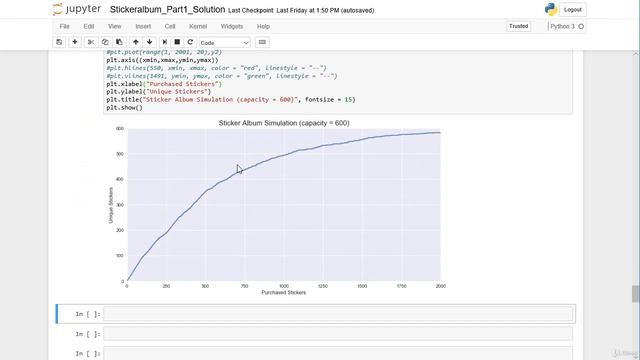640x360 pixels.
Task: Click the kernel idle indicator circle
Action: click(x=581, y=27)
